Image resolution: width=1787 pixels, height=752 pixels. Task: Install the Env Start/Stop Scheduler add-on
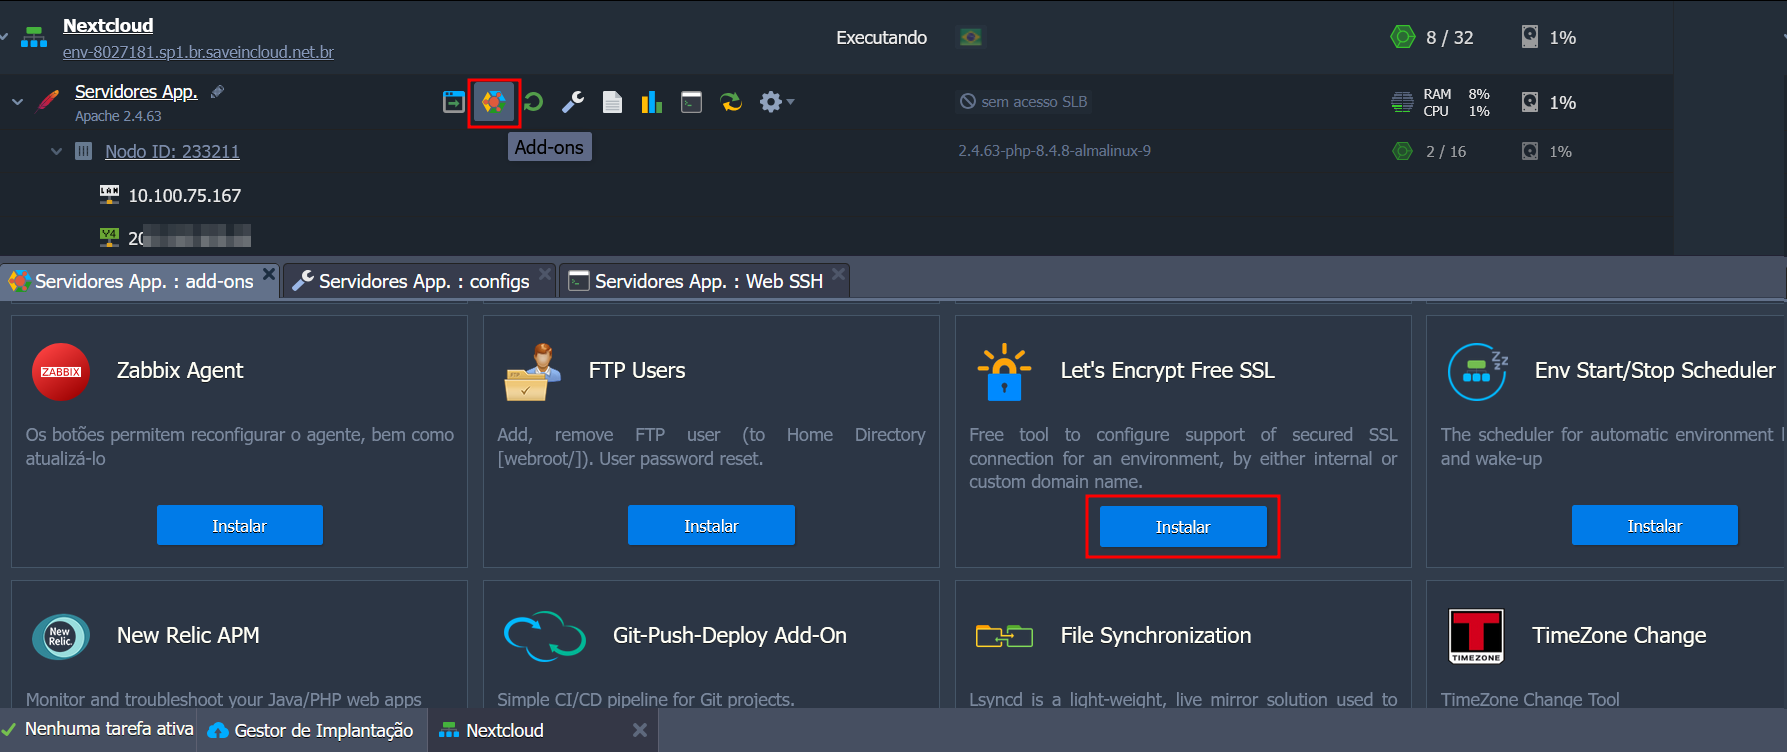[x=1655, y=525]
